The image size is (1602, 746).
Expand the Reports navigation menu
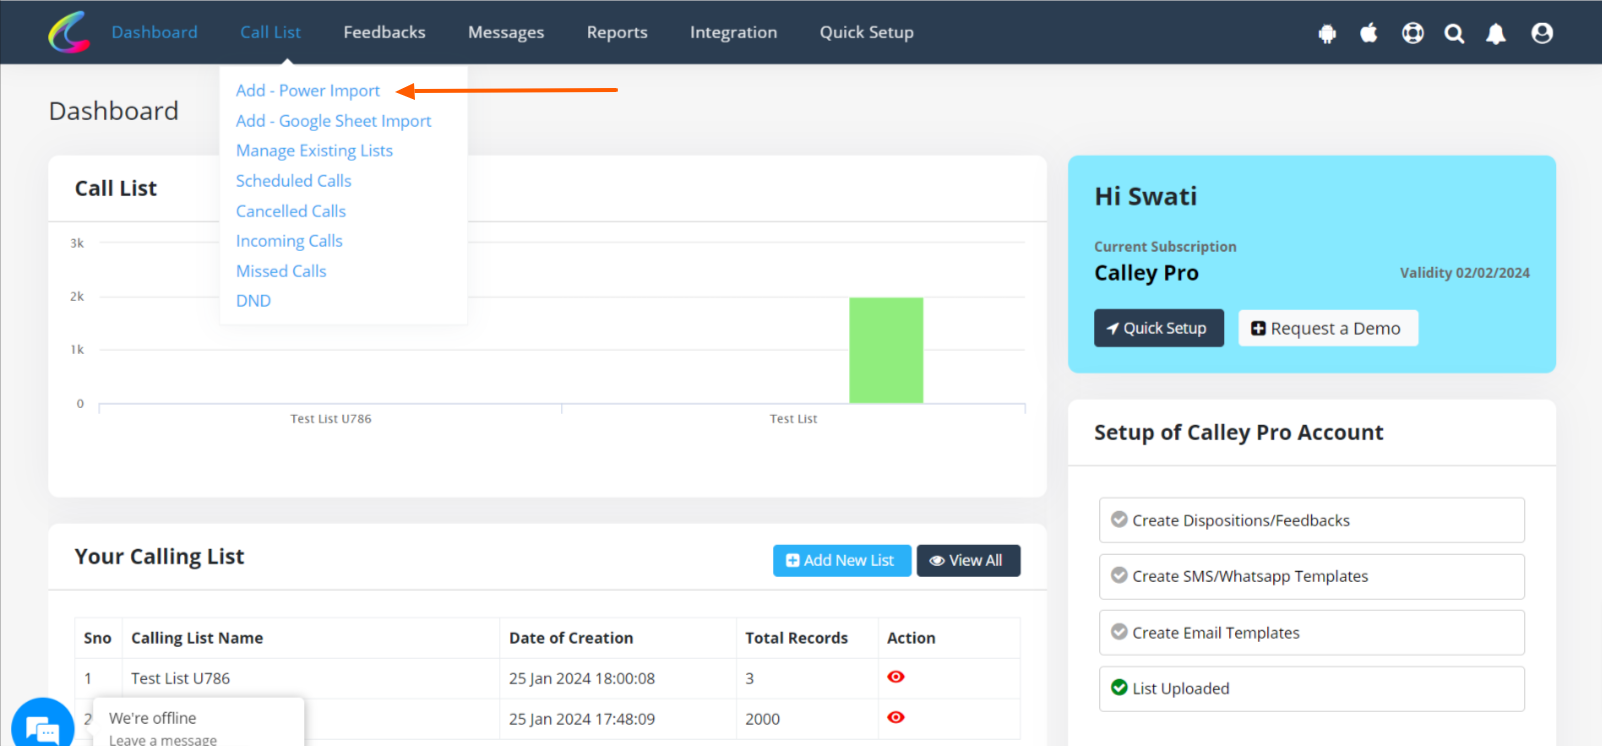tap(617, 32)
